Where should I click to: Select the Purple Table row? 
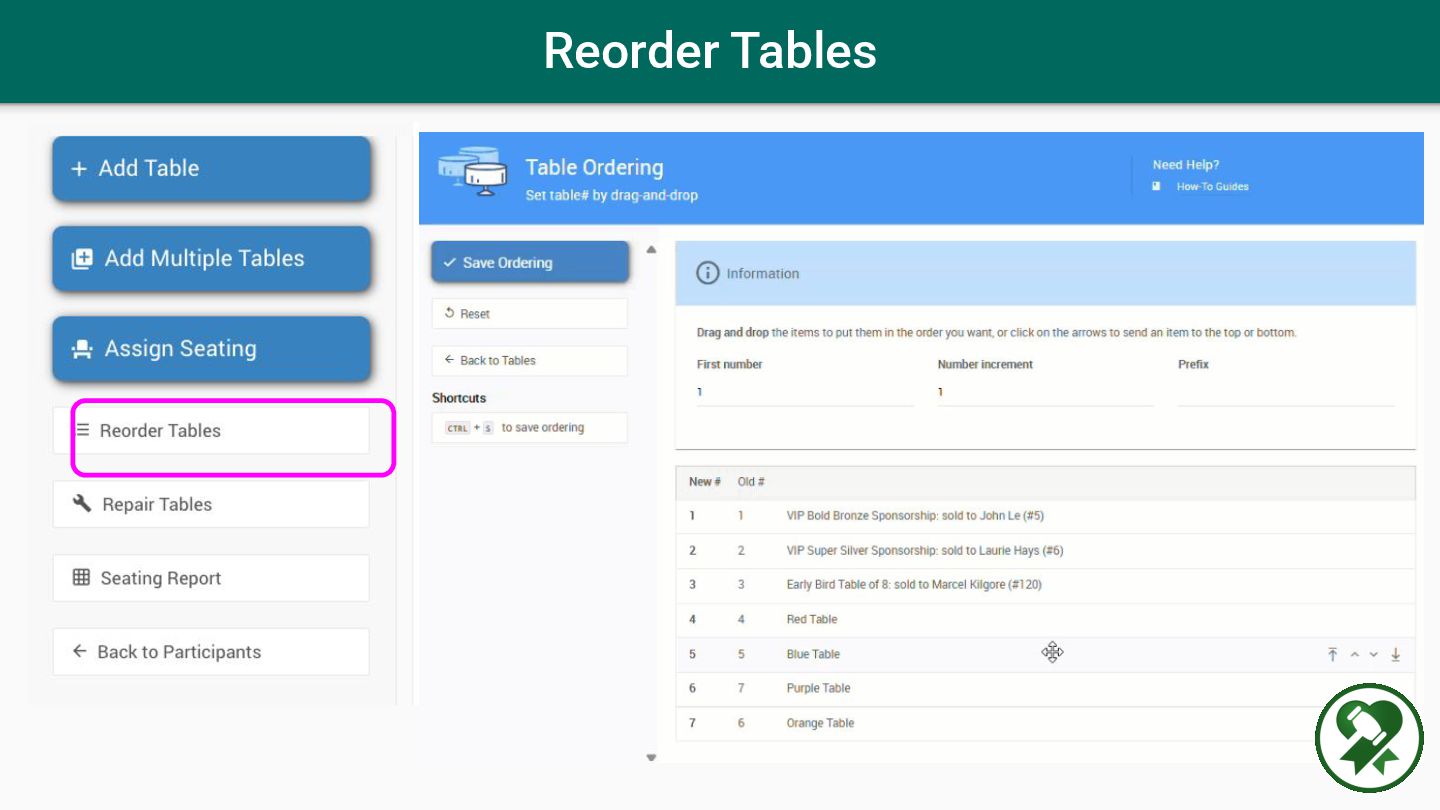[x=1045, y=688]
